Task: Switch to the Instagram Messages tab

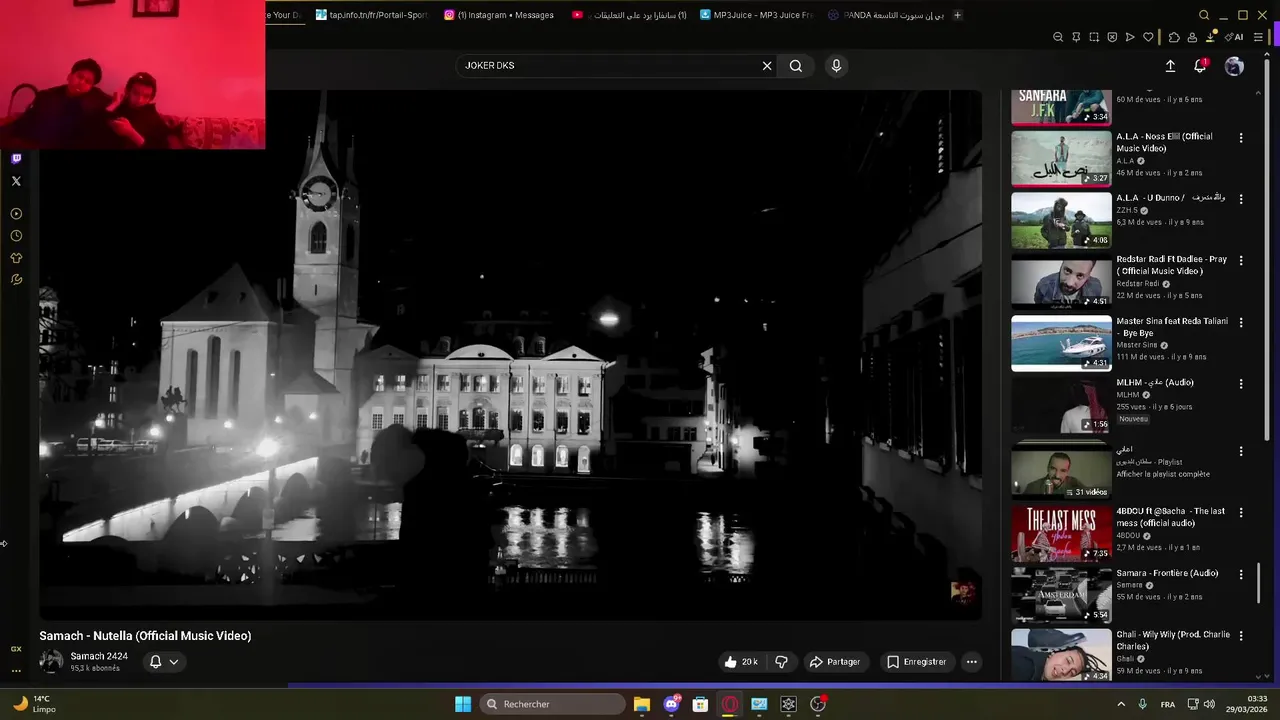Action: point(499,15)
